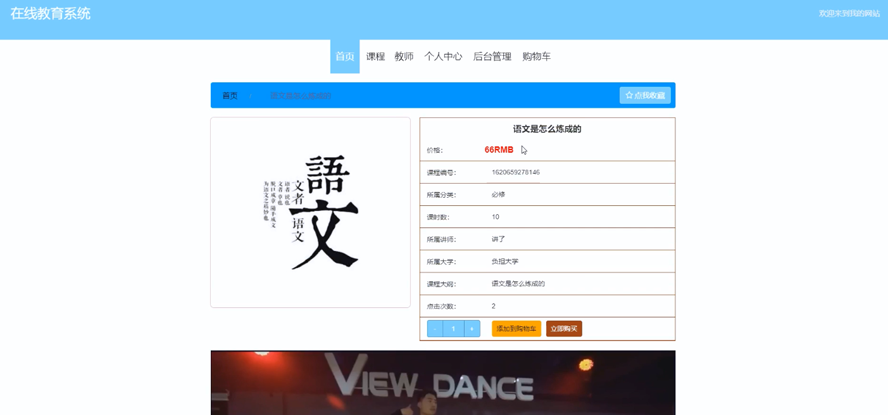Click the 立即购买 button
This screenshot has height=415, width=888.
tap(564, 328)
